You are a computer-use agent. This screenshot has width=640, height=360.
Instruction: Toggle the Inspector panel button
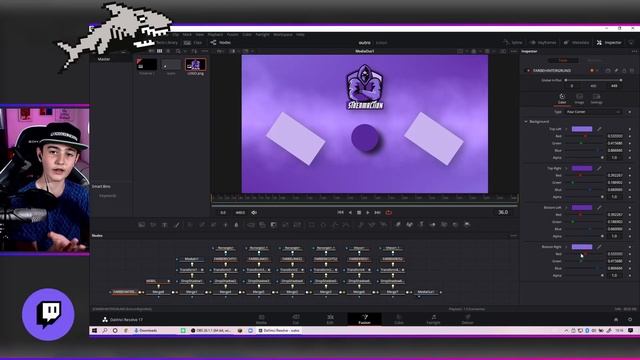609,42
